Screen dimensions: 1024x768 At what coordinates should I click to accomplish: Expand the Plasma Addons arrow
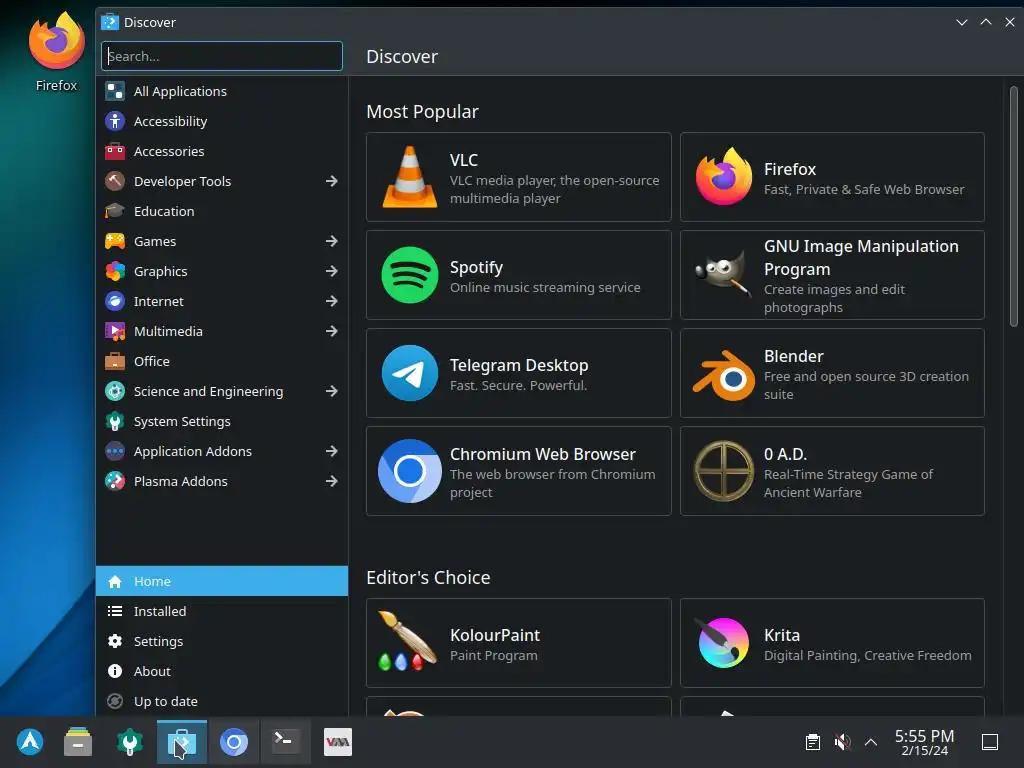coord(332,481)
